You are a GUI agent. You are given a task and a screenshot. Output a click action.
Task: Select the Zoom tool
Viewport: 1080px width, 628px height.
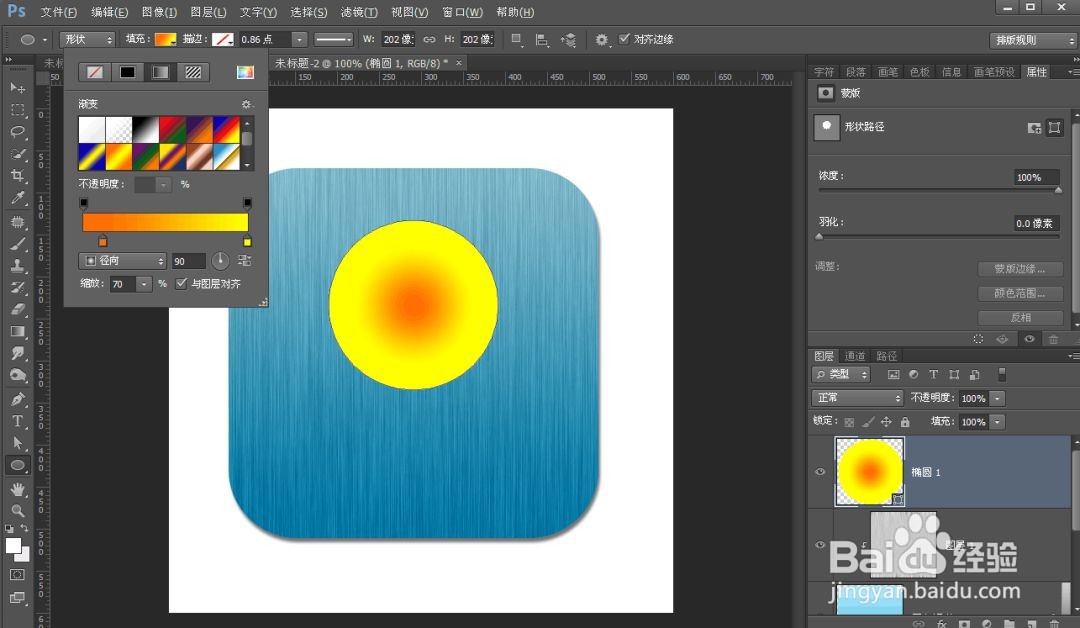pos(18,511)
